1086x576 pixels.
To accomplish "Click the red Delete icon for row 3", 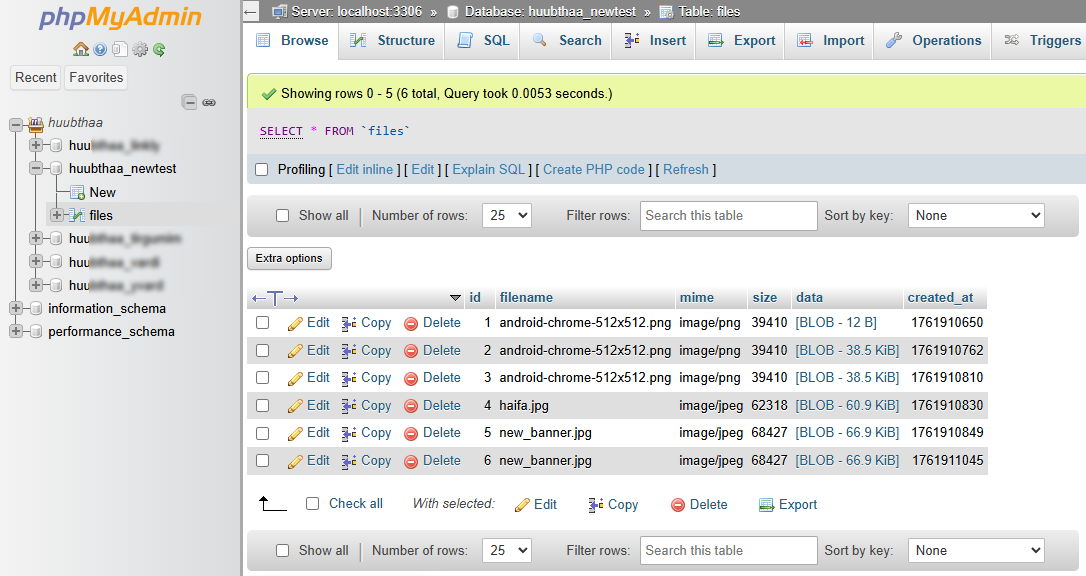I will click(411, 378).
